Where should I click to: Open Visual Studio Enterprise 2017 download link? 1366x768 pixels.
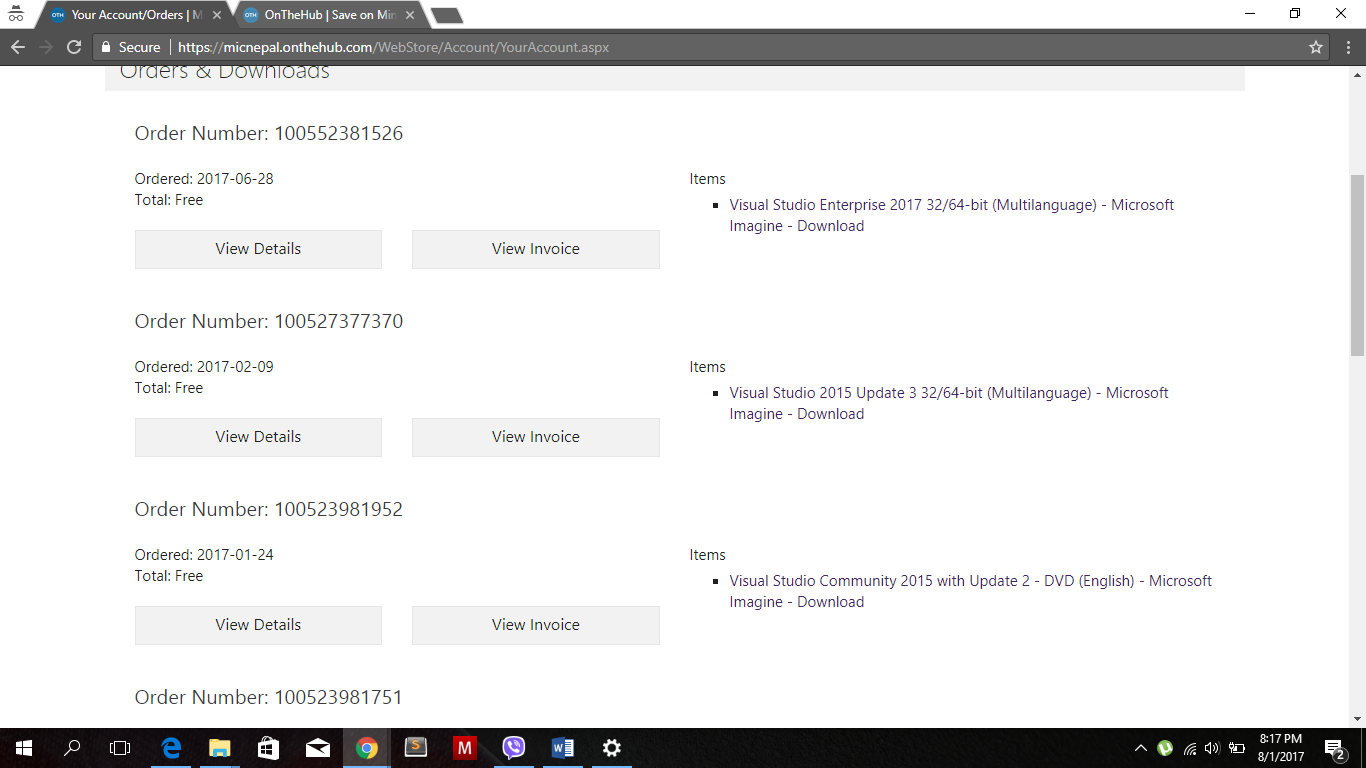coord(951,215)
